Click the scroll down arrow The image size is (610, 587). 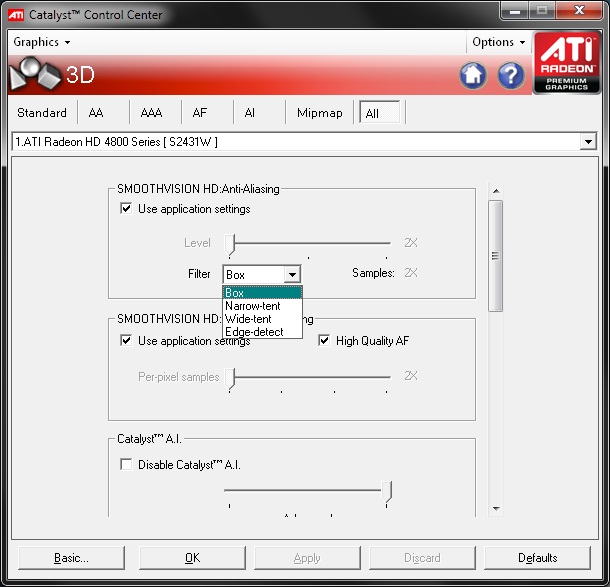pos(496,508)
